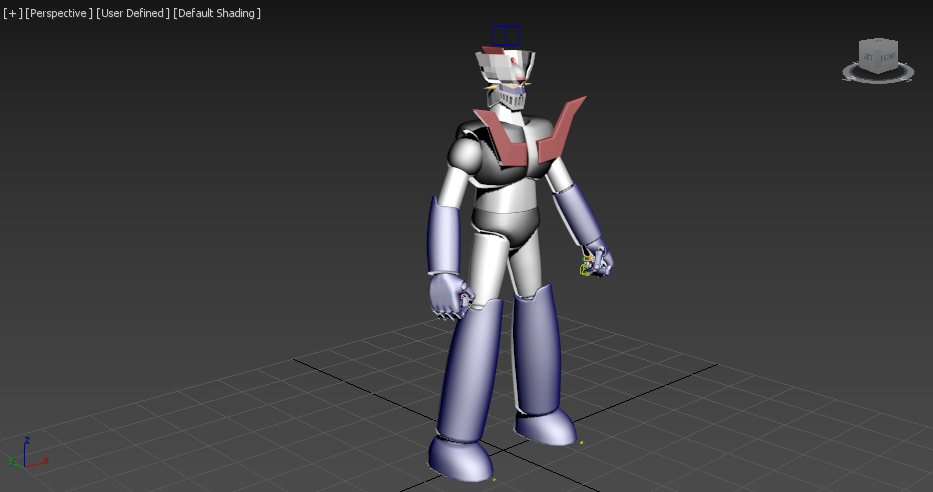Select the blue helper box above the head

pyautogui.click(x=506, y=36)
